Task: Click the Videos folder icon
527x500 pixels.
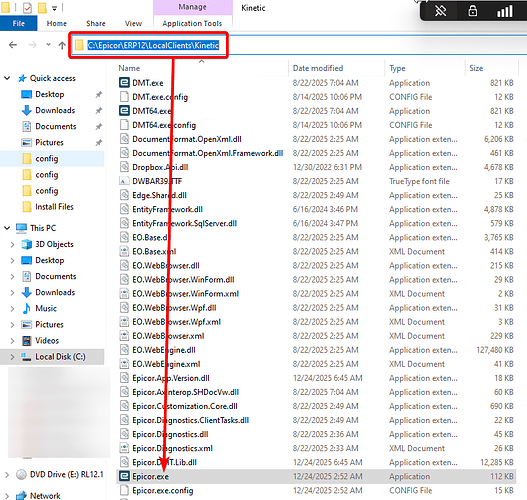Action: (27, 341)
